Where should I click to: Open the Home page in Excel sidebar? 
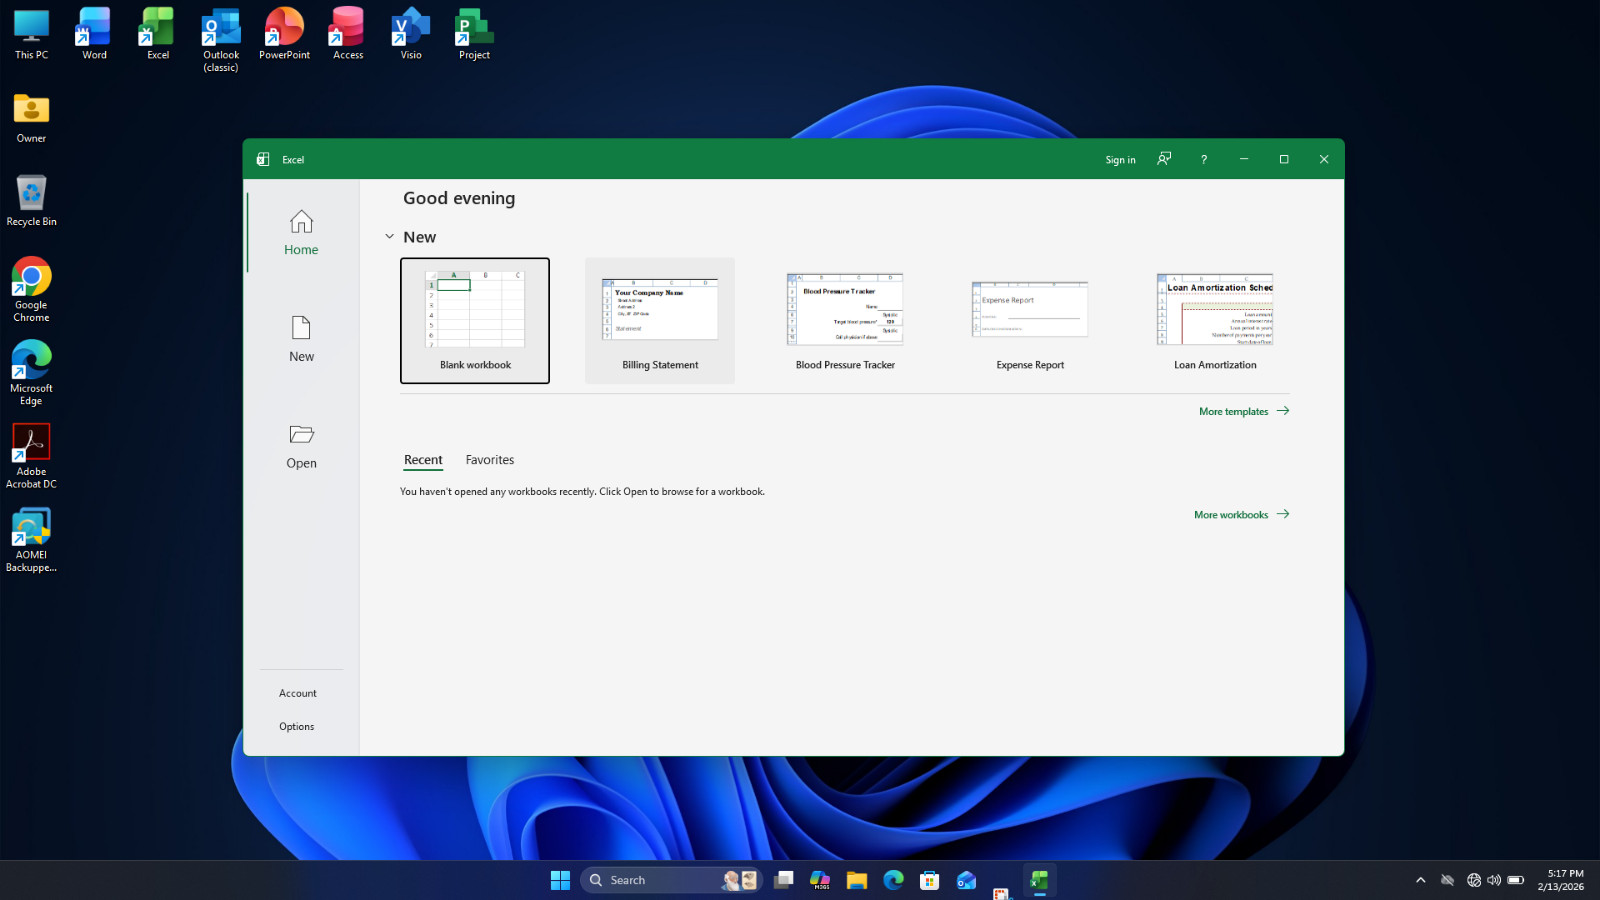pos(301,233)
